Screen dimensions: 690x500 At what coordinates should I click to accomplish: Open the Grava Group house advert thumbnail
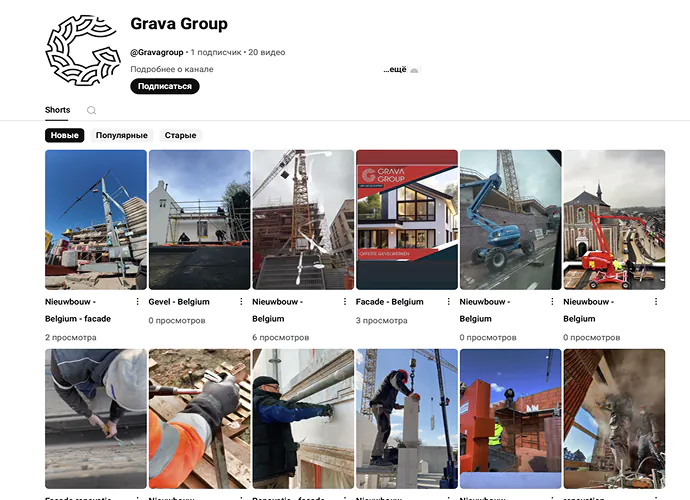coord(407,220)
